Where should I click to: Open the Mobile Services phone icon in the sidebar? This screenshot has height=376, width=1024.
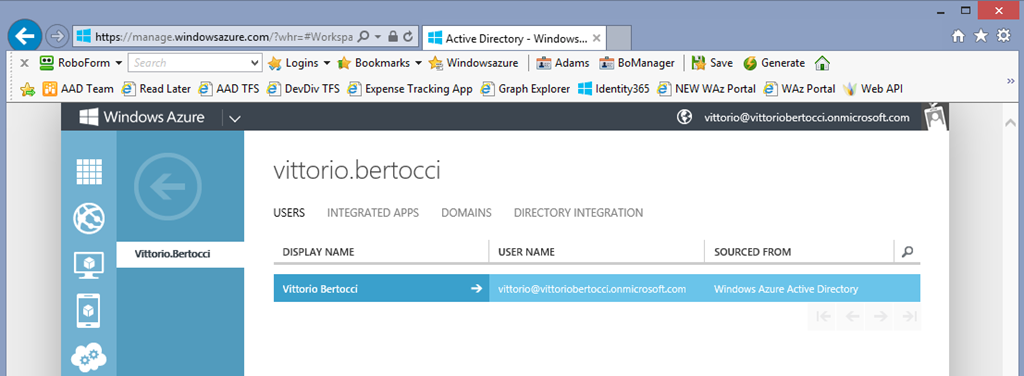(x=88, y=311)
